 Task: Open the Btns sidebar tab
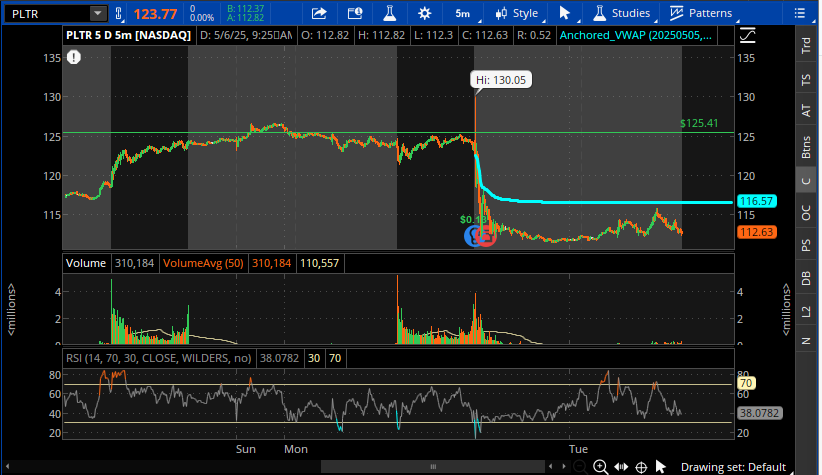(806, 147)
